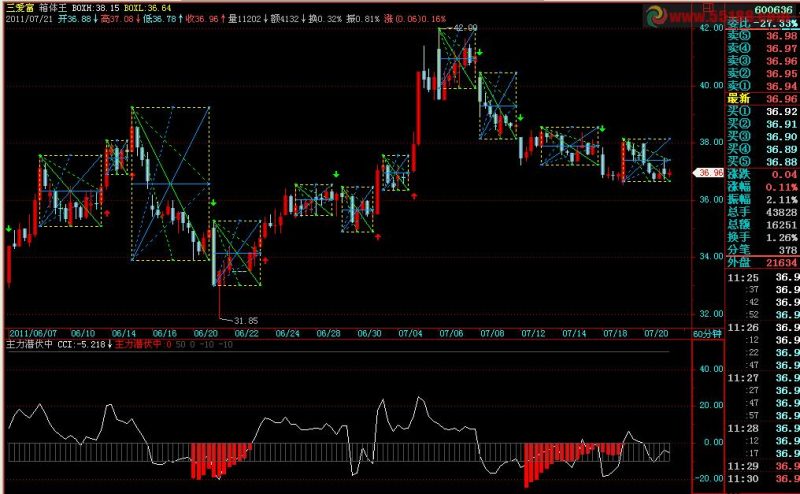Click the 卖① ask price 36.94

[x=781, y=86]
